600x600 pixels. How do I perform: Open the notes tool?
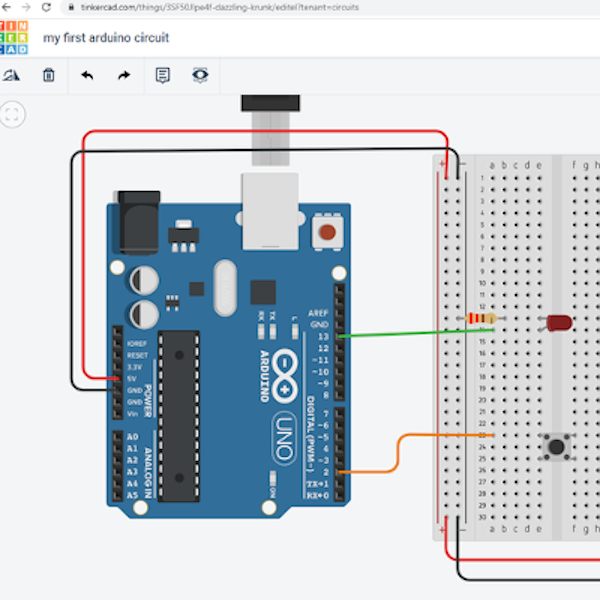coord(163,75)
